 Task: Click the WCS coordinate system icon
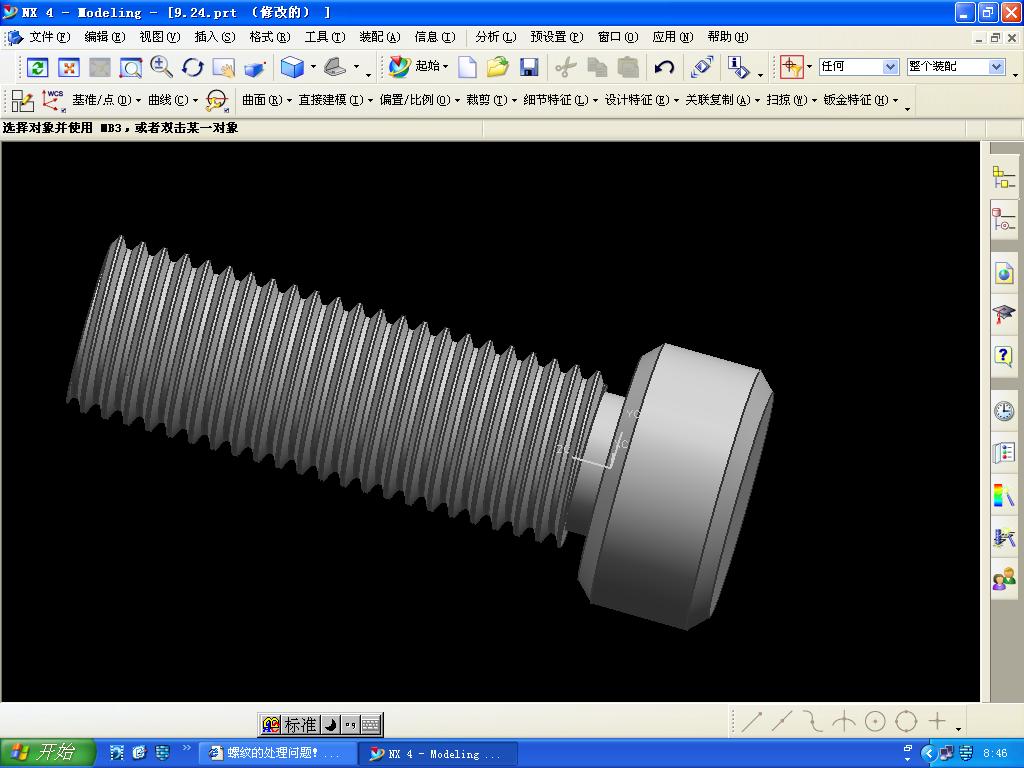pos(54,101)
